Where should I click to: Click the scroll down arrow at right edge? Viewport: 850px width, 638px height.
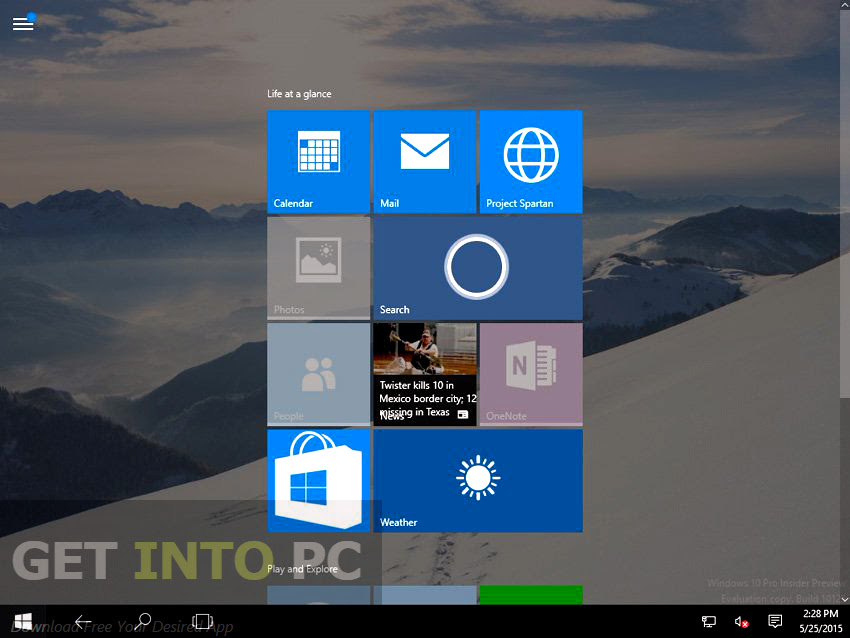[x=845, y=599]
